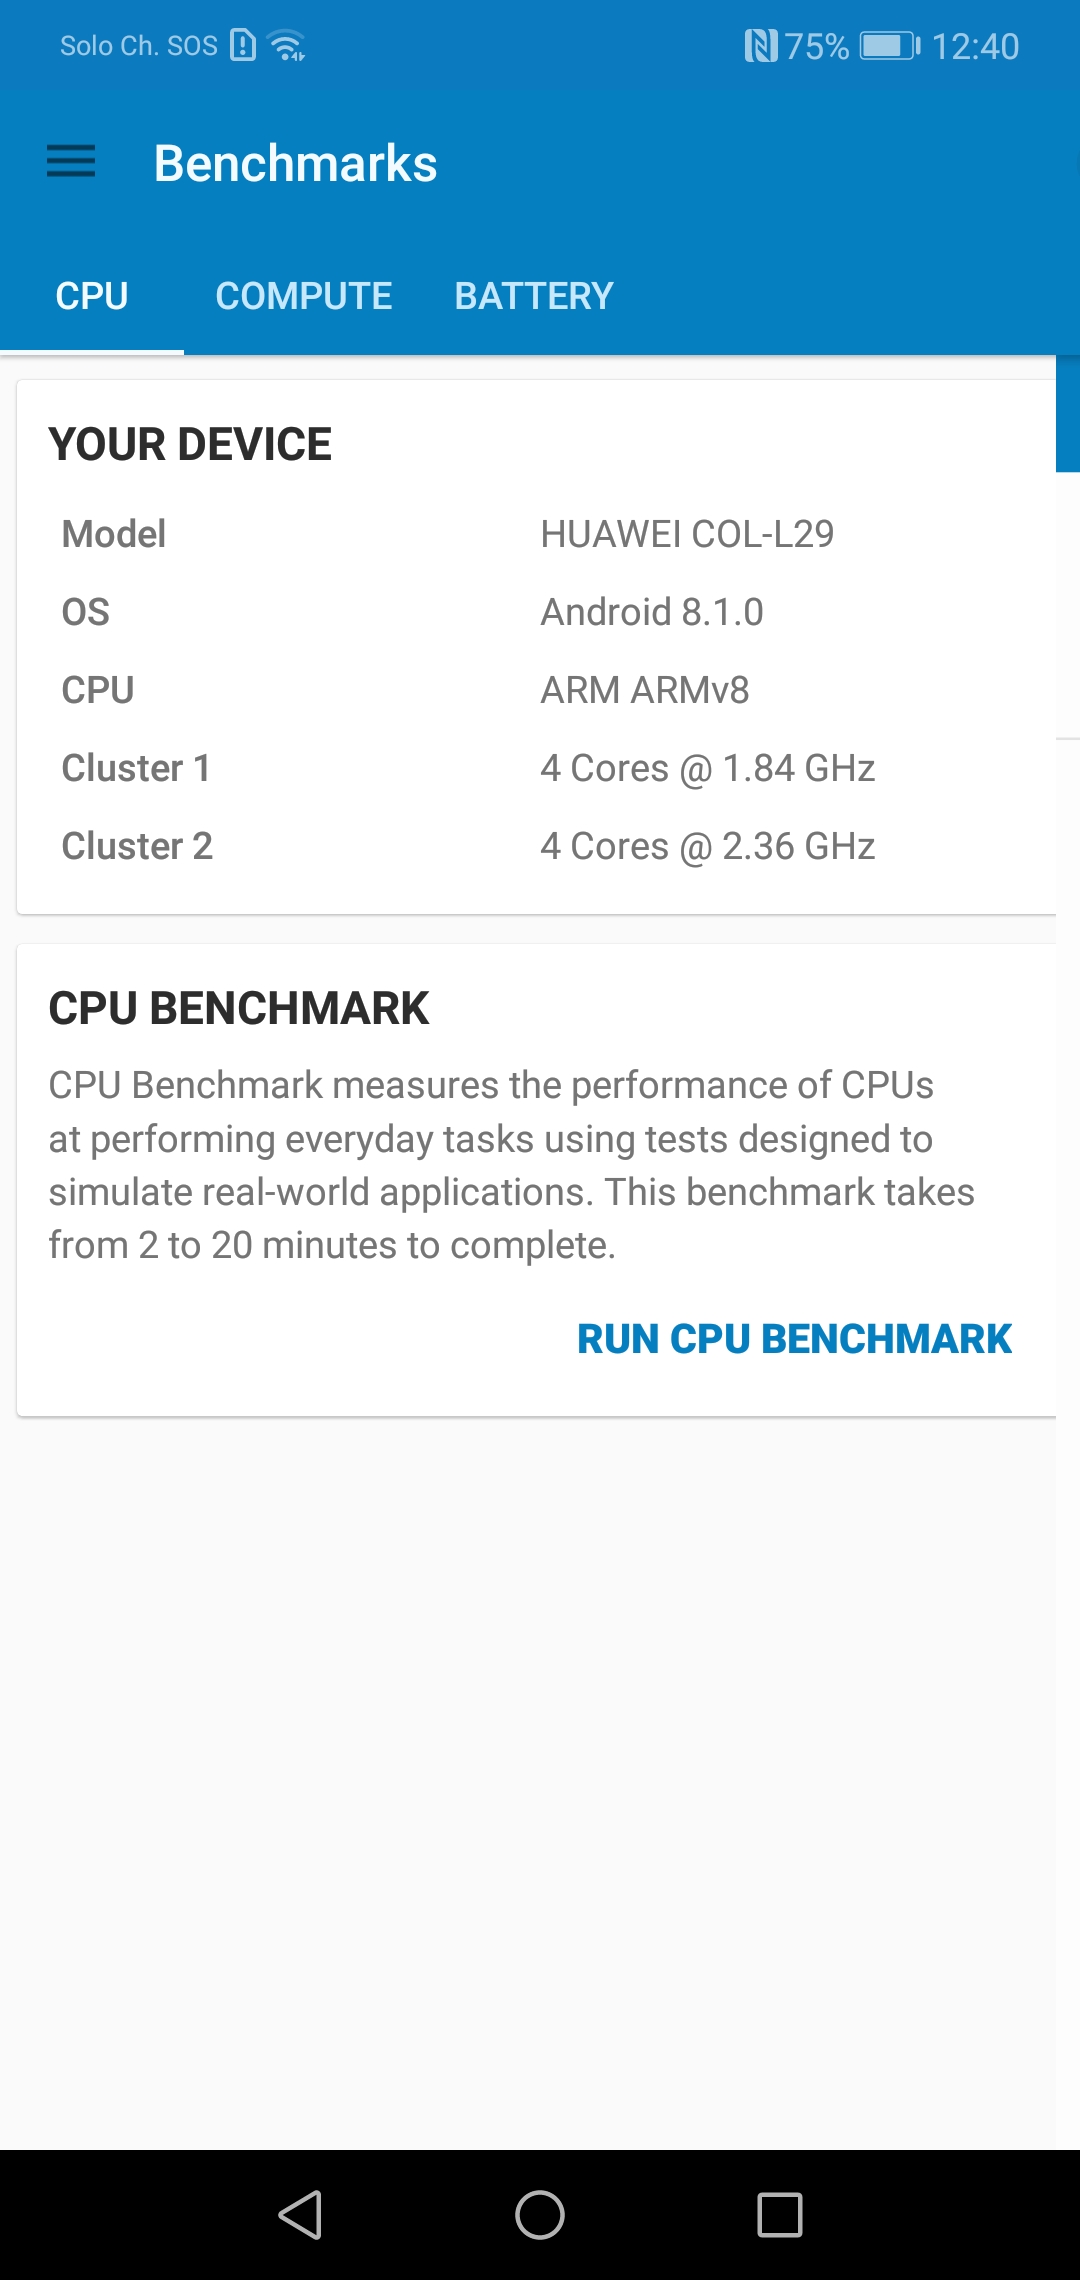Tap the NFC status bar icon
Viewport: 1080px width, 2280px height.
click(760, 46)
